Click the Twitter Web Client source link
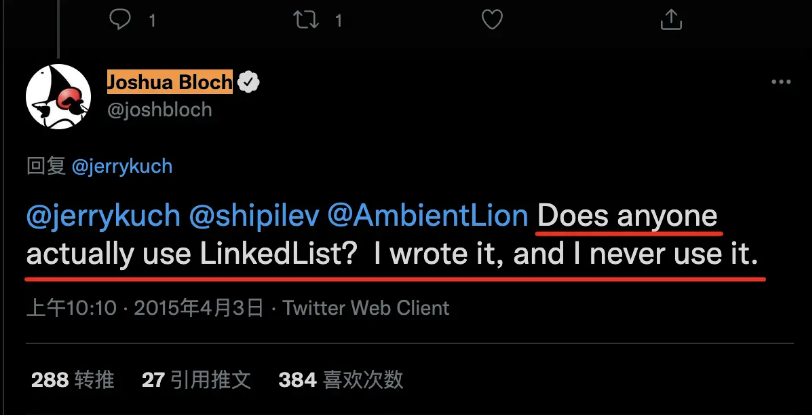812x415 pixels. coord(366,308)
